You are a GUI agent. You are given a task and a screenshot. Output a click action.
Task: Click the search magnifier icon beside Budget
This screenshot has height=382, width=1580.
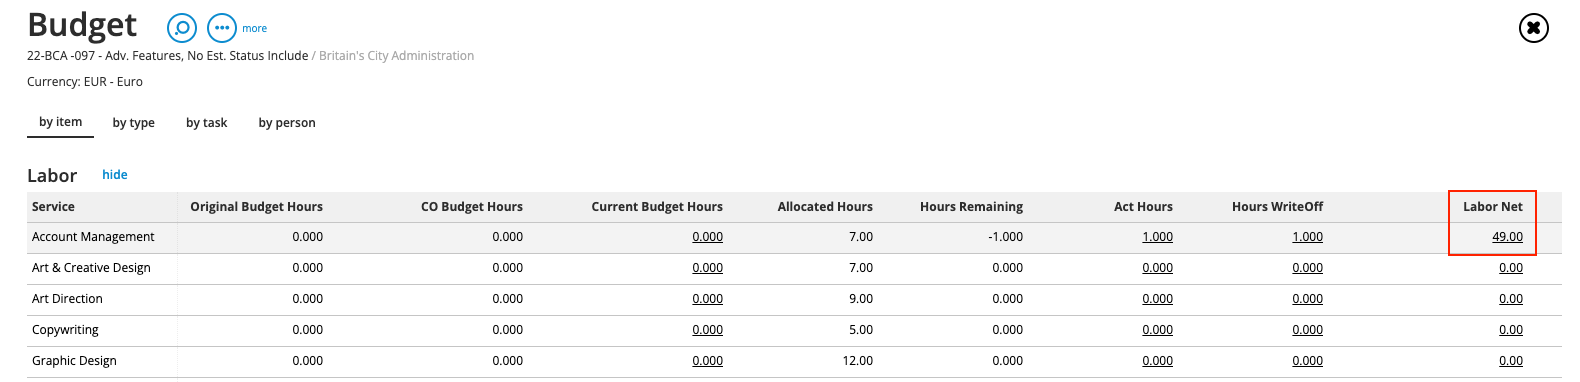pyautogui.click(x=182, y=28)
